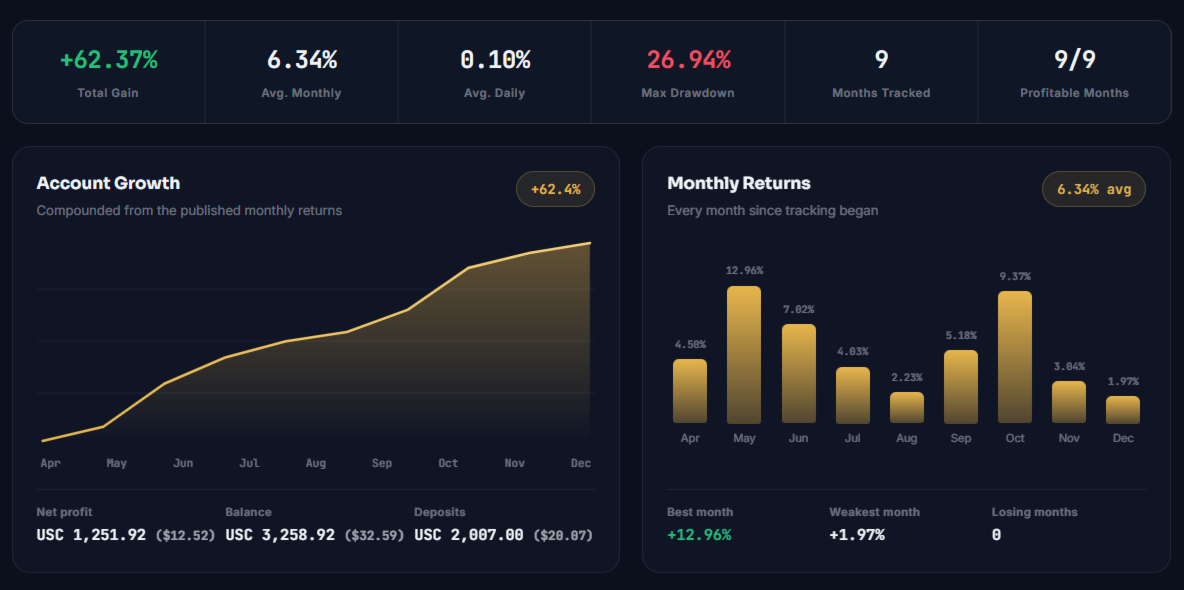Click the Account Growth heading
The image size is (1184, 590).
coord(108,183)
